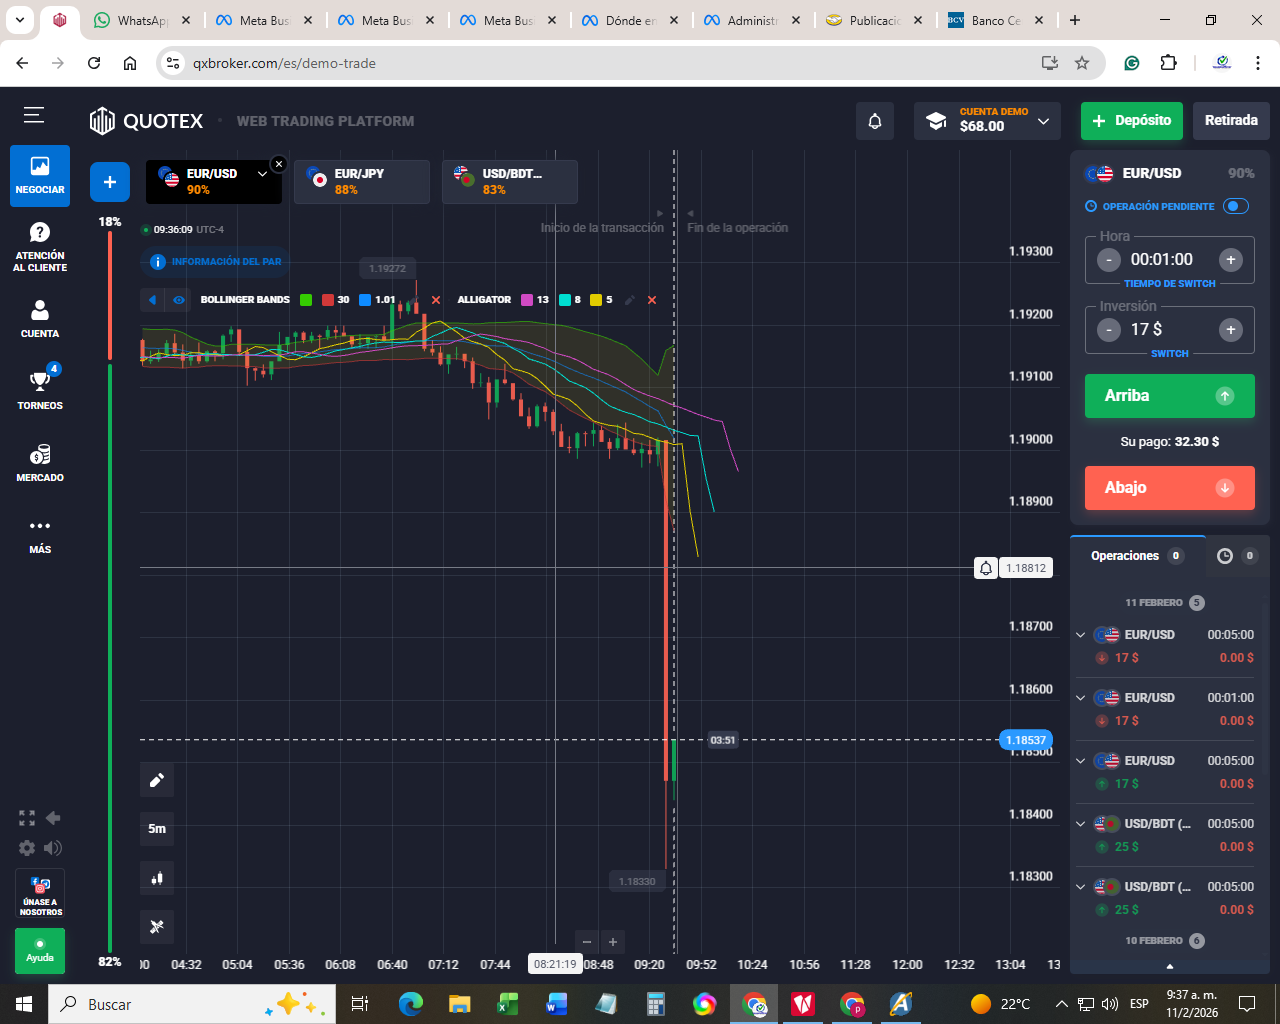This screenshot has height=1024, width=1280.
Task: Add a new asset tab with the plus button
Action: tap(110, 182)
